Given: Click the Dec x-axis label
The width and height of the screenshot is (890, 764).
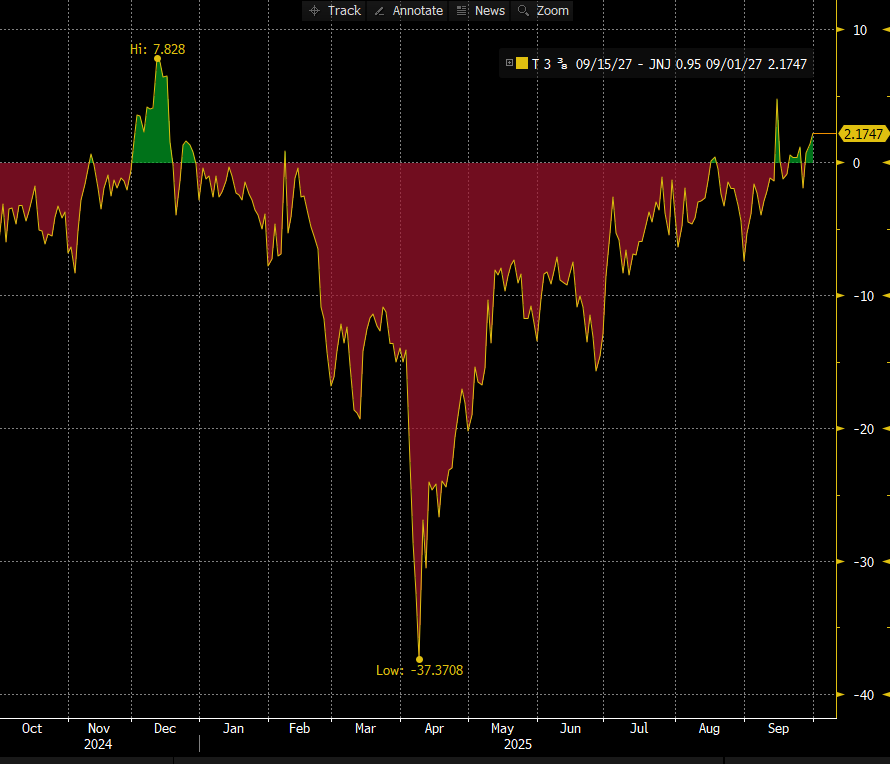Looking at the screenshot, I should pos(165,728).
